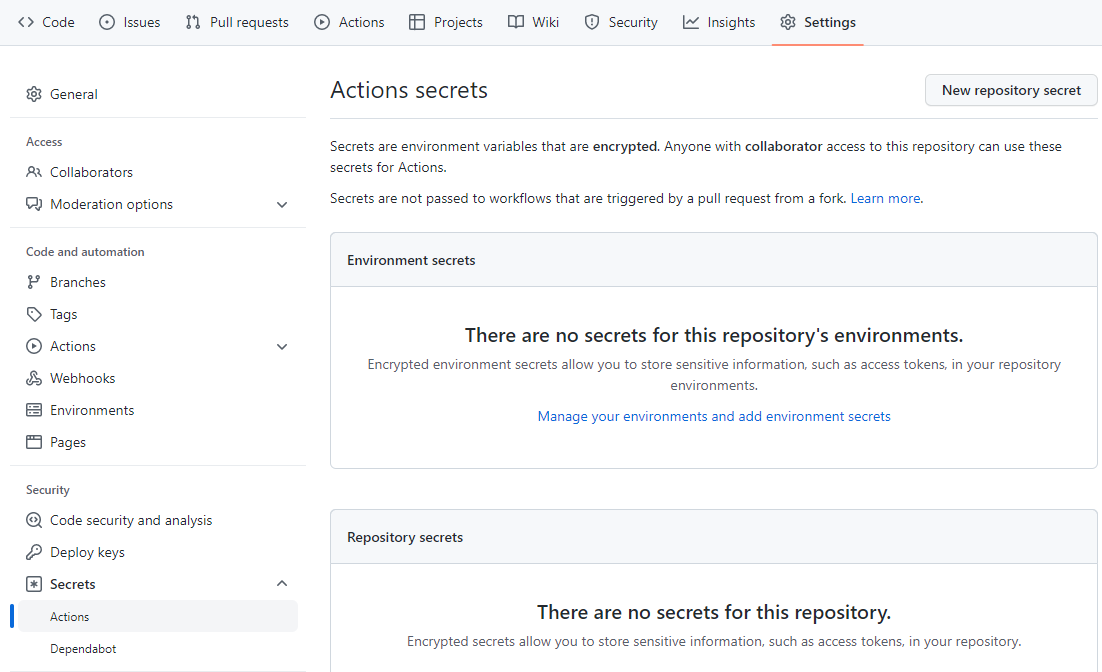This screenshot has height=672, width=1102.
Task: Click the Deploy keys key icon
Action: click(x=34, y=552)
